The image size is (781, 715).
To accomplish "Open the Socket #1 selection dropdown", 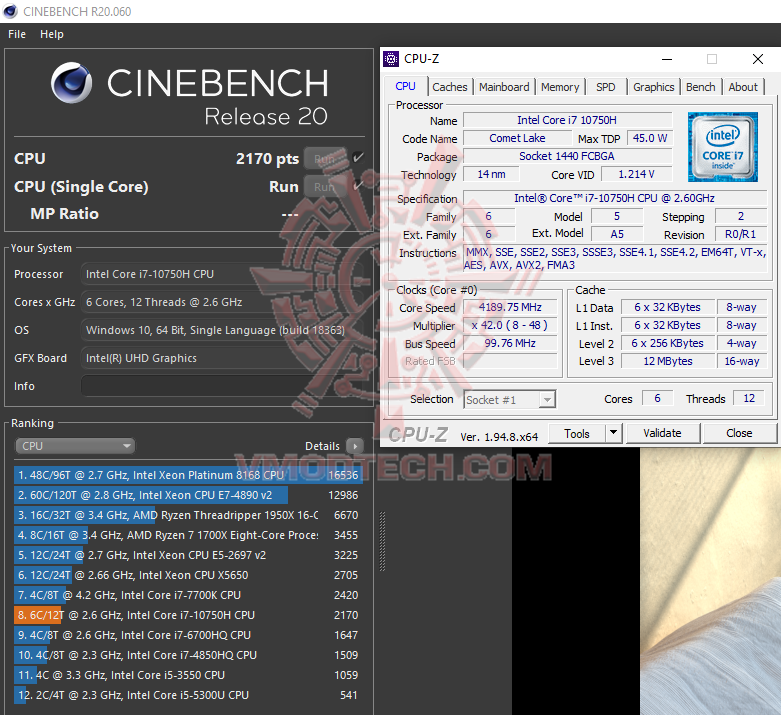I will point(510,400).
